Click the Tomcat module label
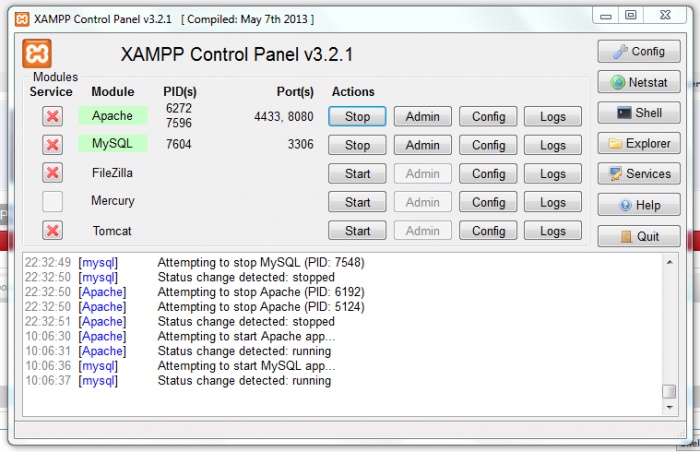The width and height of the screenshot is (700, 452). [112, 231]
